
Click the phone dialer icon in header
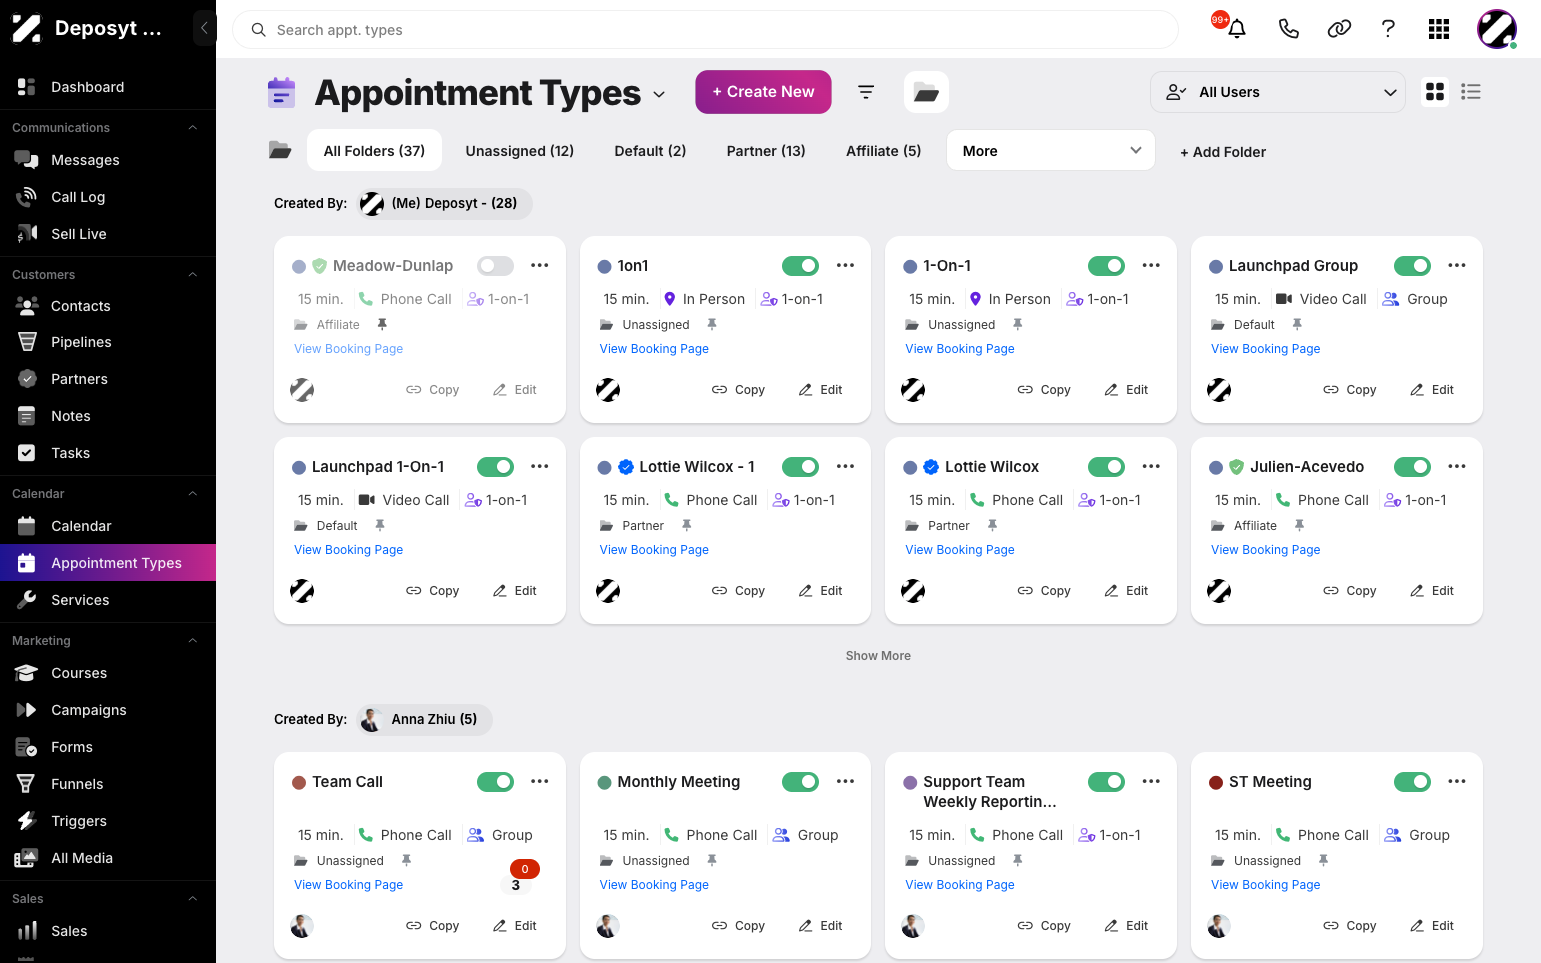tap(1288, 29)
